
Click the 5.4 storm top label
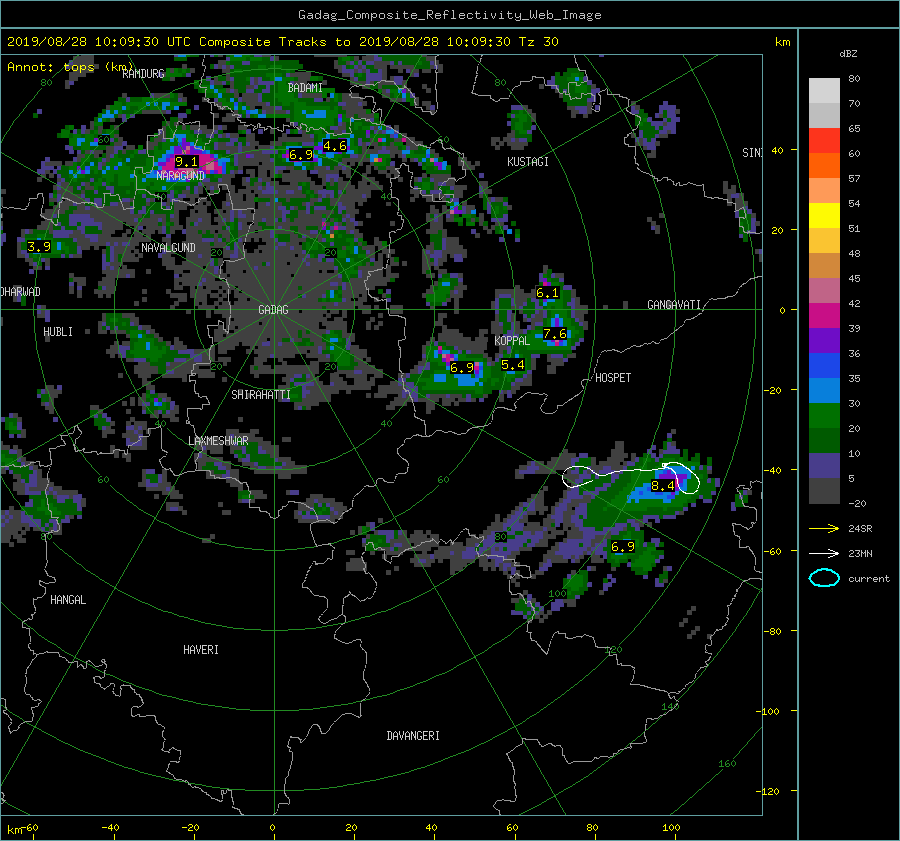click(513, 365)
